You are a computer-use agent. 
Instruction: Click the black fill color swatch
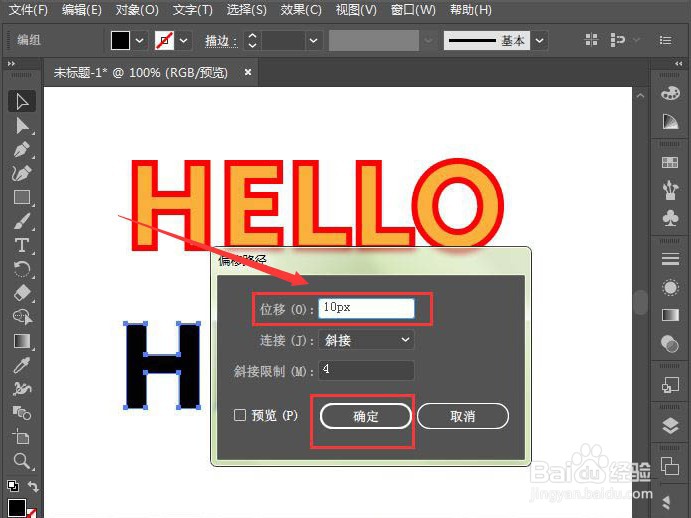(x=120, y=41)
